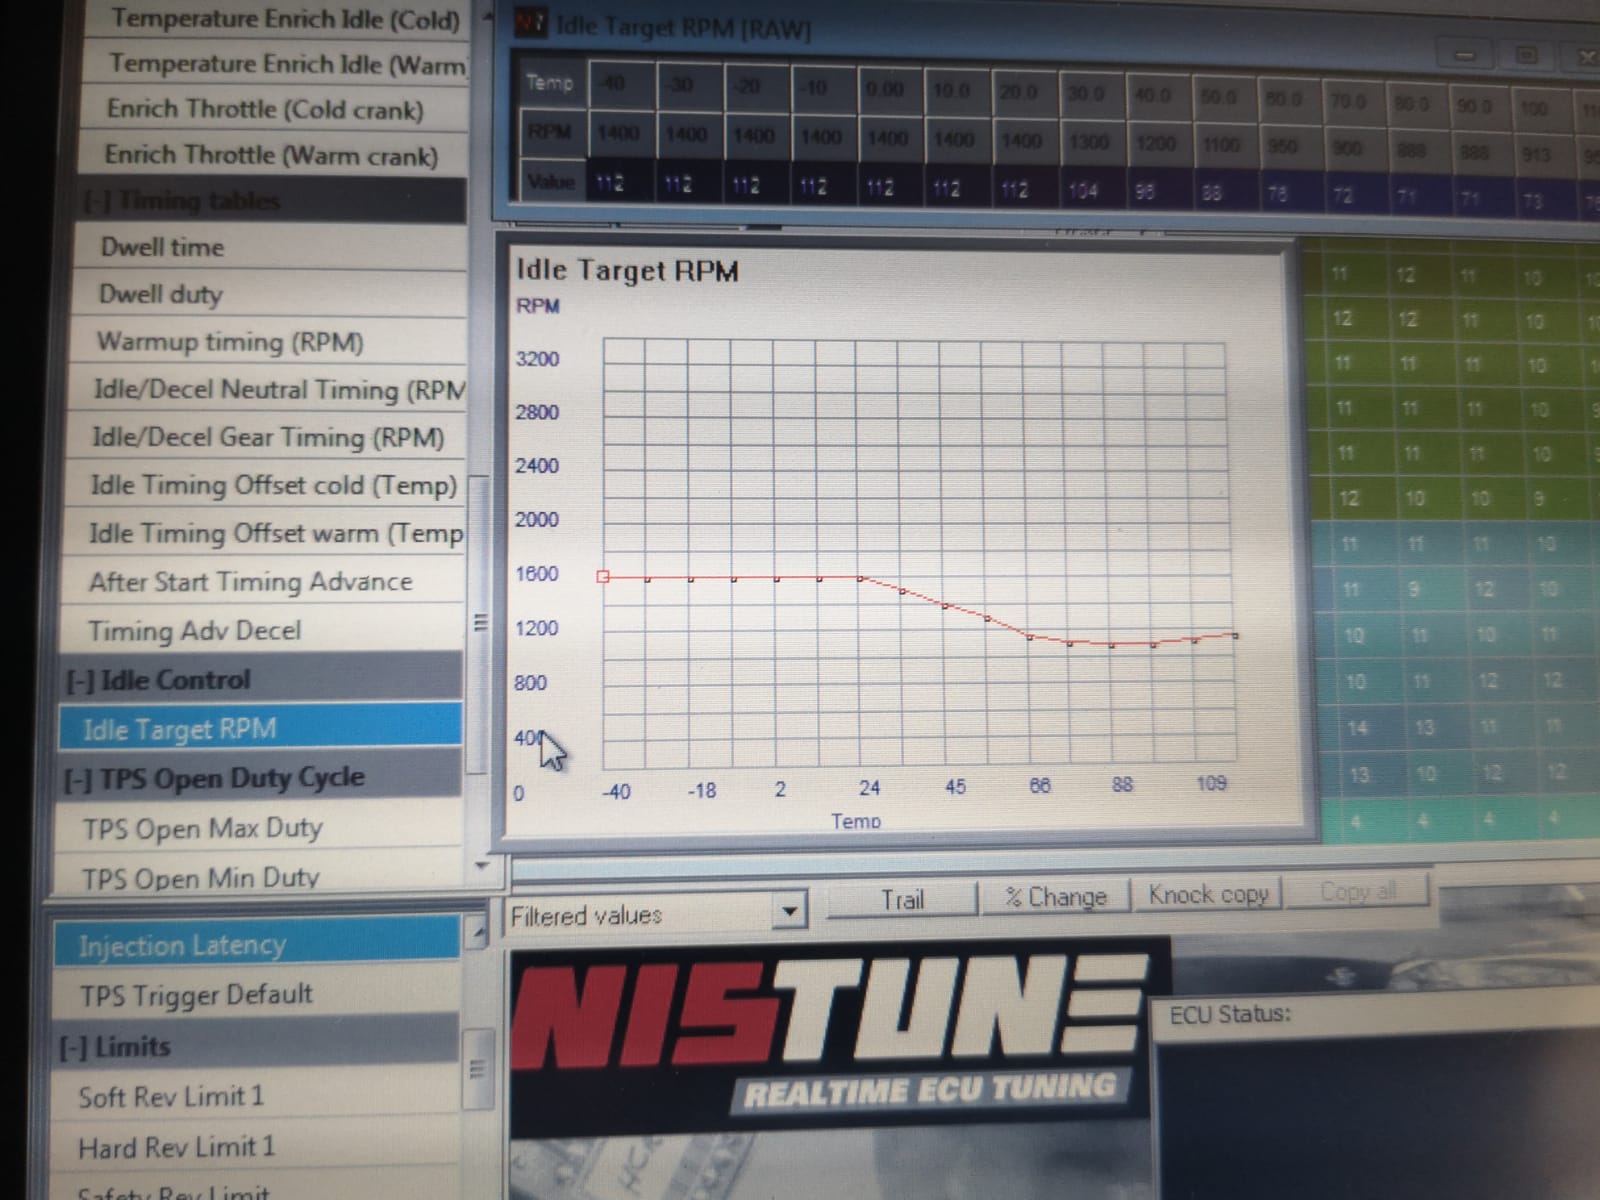Select Dwell time table
Screen dimensions: 1600x1200
271,247
